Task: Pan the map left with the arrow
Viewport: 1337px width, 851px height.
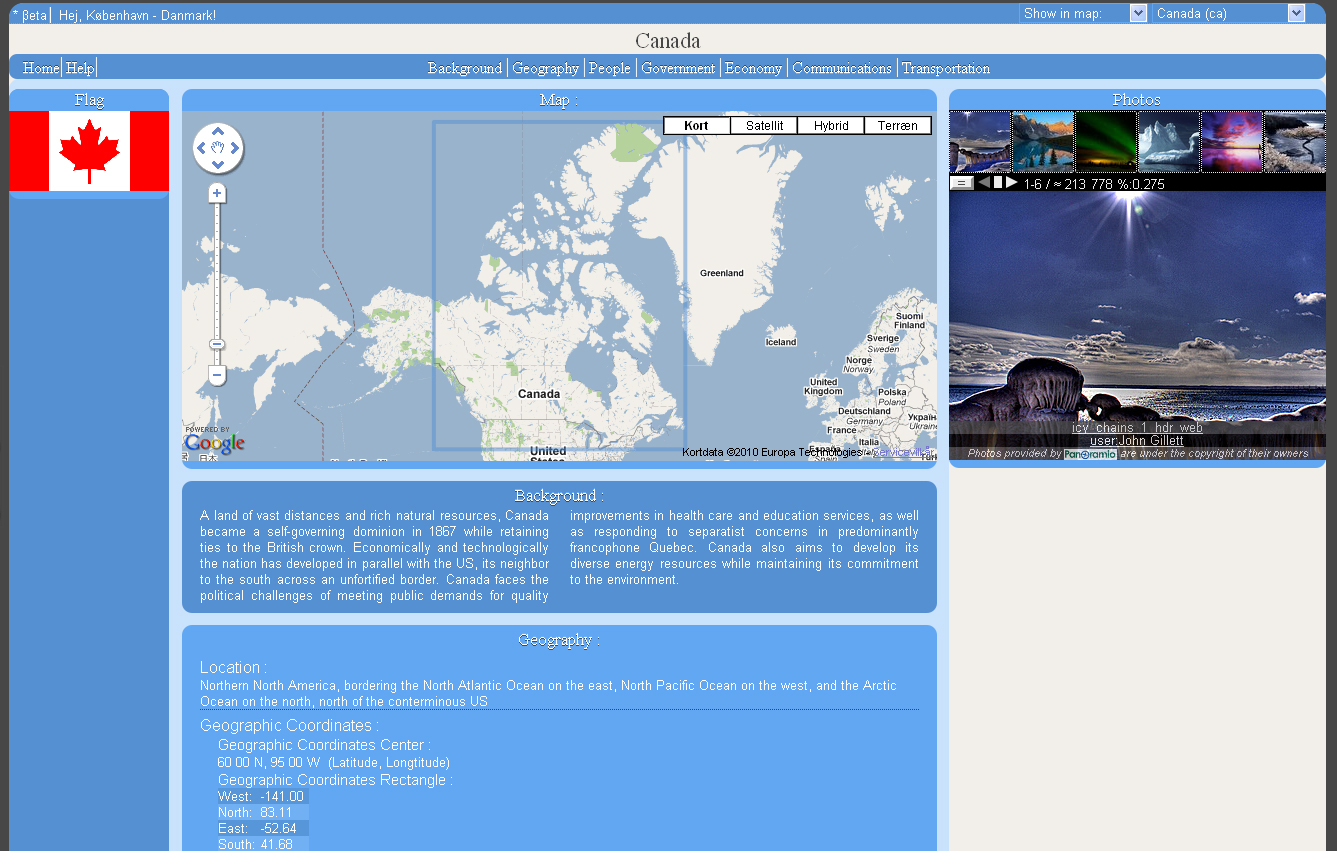Action: (x=201, y=149)
